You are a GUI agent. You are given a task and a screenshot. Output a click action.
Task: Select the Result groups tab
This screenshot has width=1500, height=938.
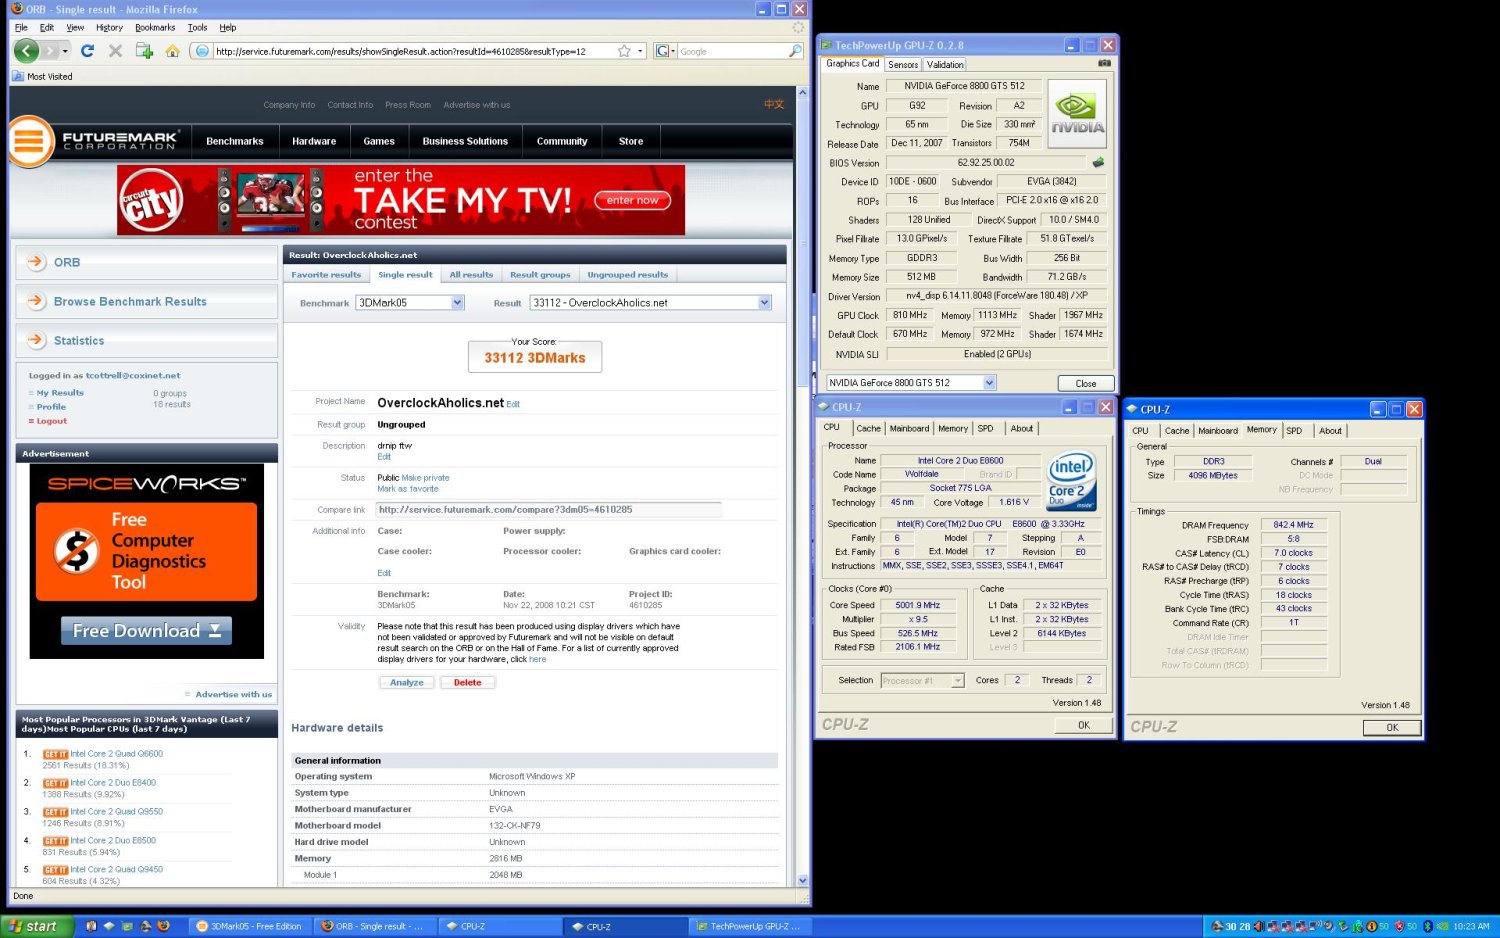click(x=540, y=274)
